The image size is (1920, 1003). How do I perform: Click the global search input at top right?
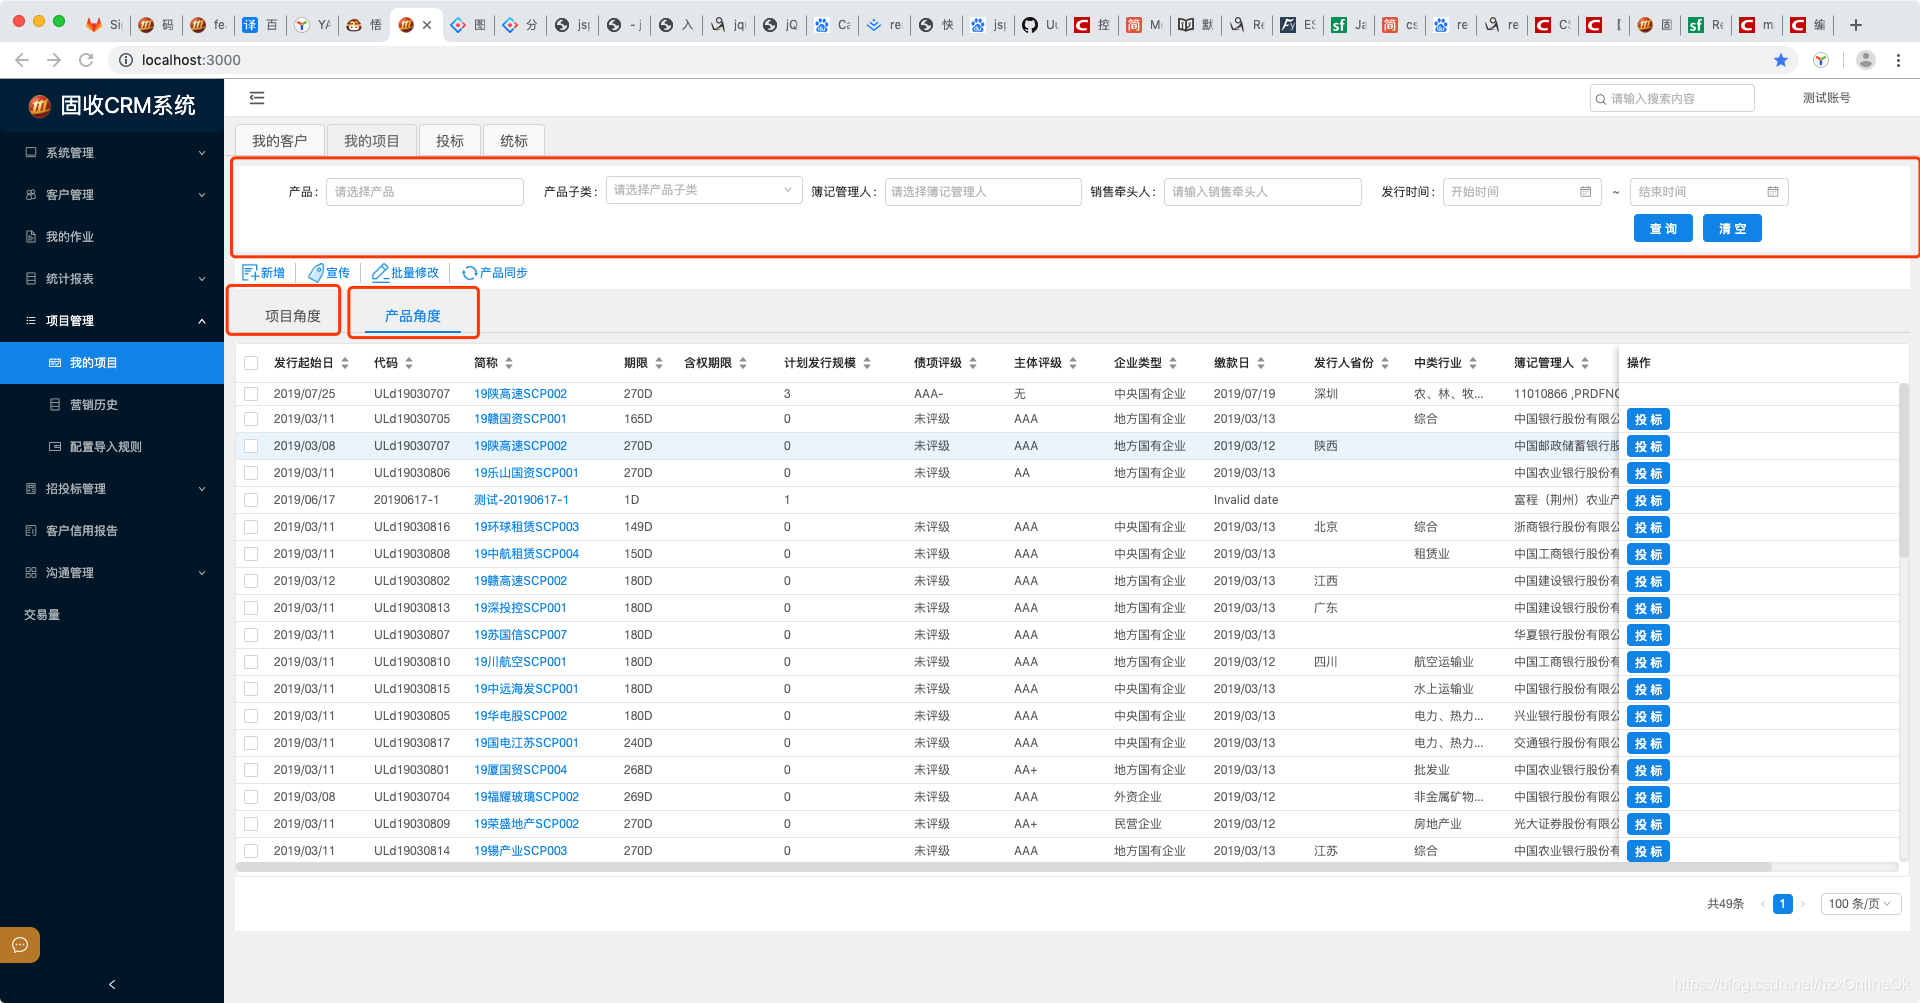(x=1671, y=97)
